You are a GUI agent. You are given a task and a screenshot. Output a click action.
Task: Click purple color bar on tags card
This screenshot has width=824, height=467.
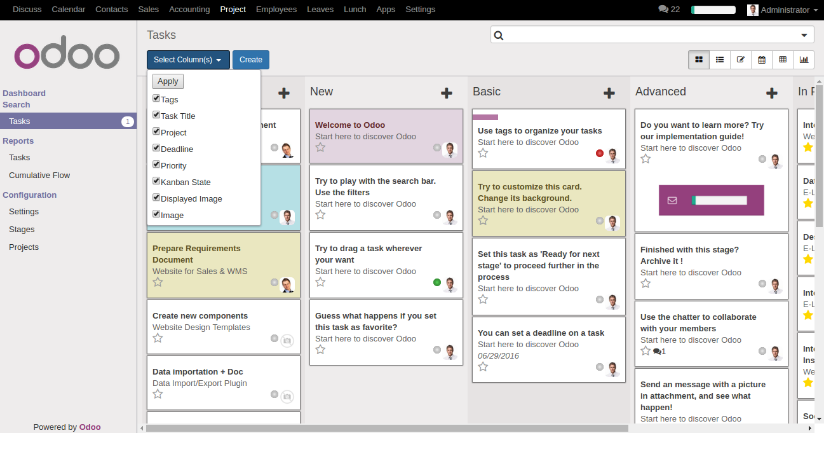[485, 117]
